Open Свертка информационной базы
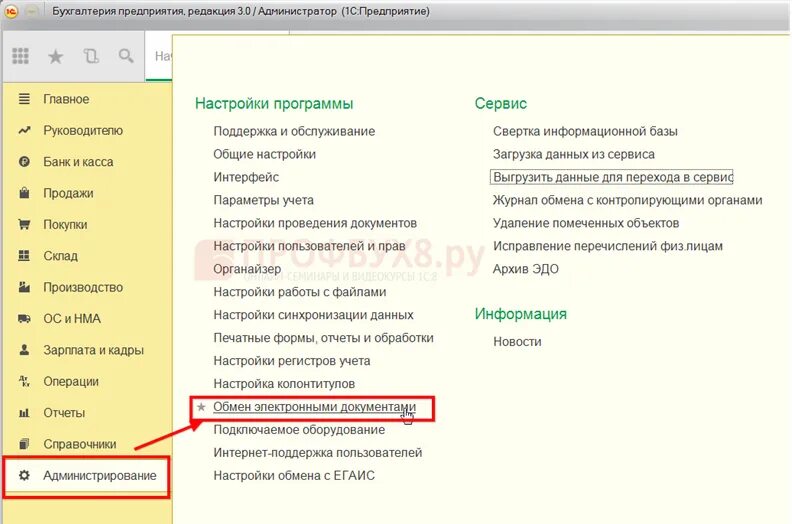Screen dimensions: 792x524 click(585, 131)
